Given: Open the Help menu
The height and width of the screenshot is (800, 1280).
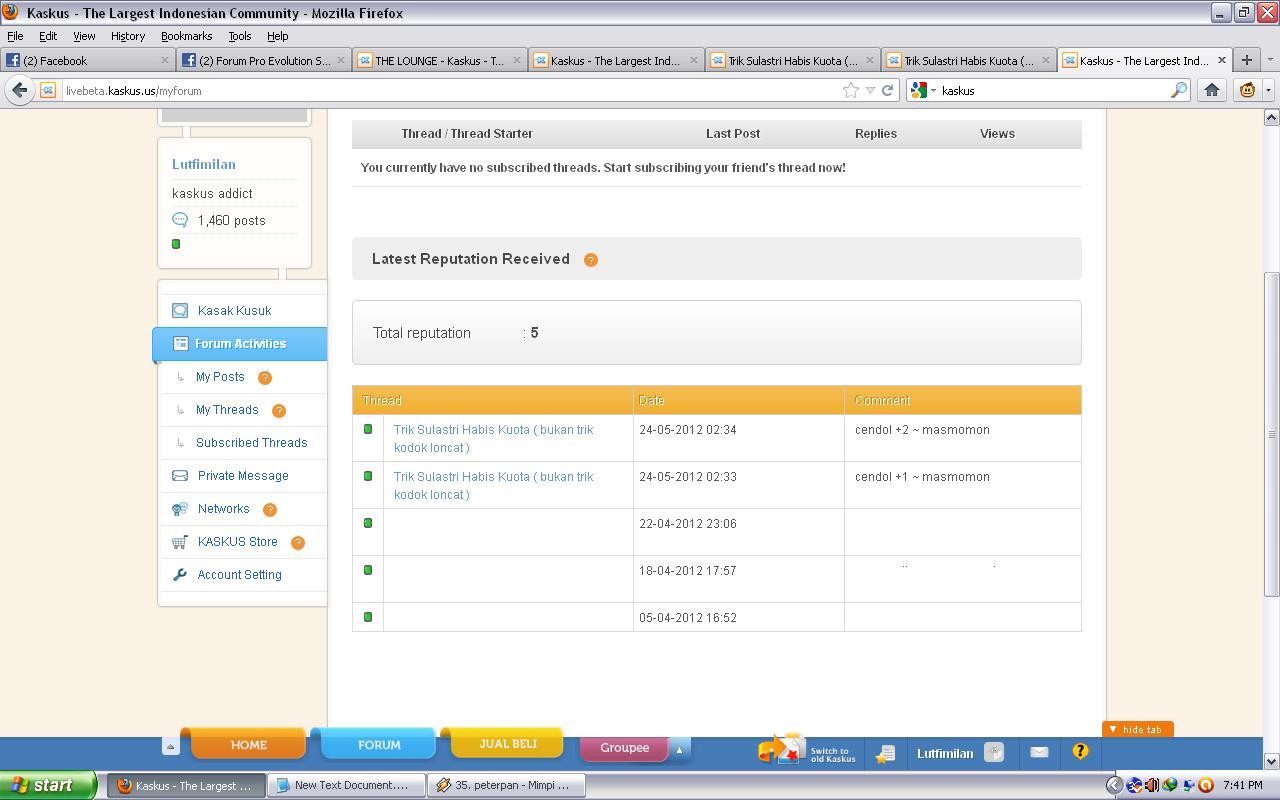Looking at the screenshot, I should pos(277,36).
